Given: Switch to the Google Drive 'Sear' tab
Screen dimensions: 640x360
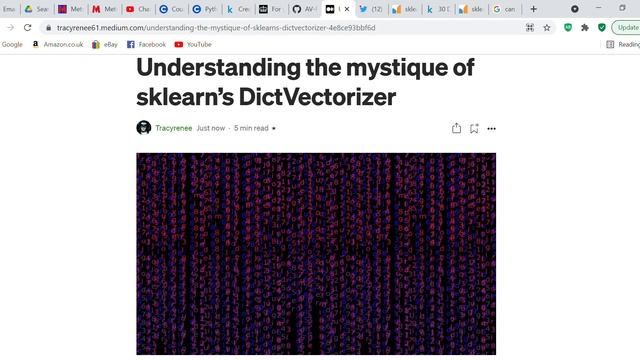Looking at the screenshot, I should point(37,9).
